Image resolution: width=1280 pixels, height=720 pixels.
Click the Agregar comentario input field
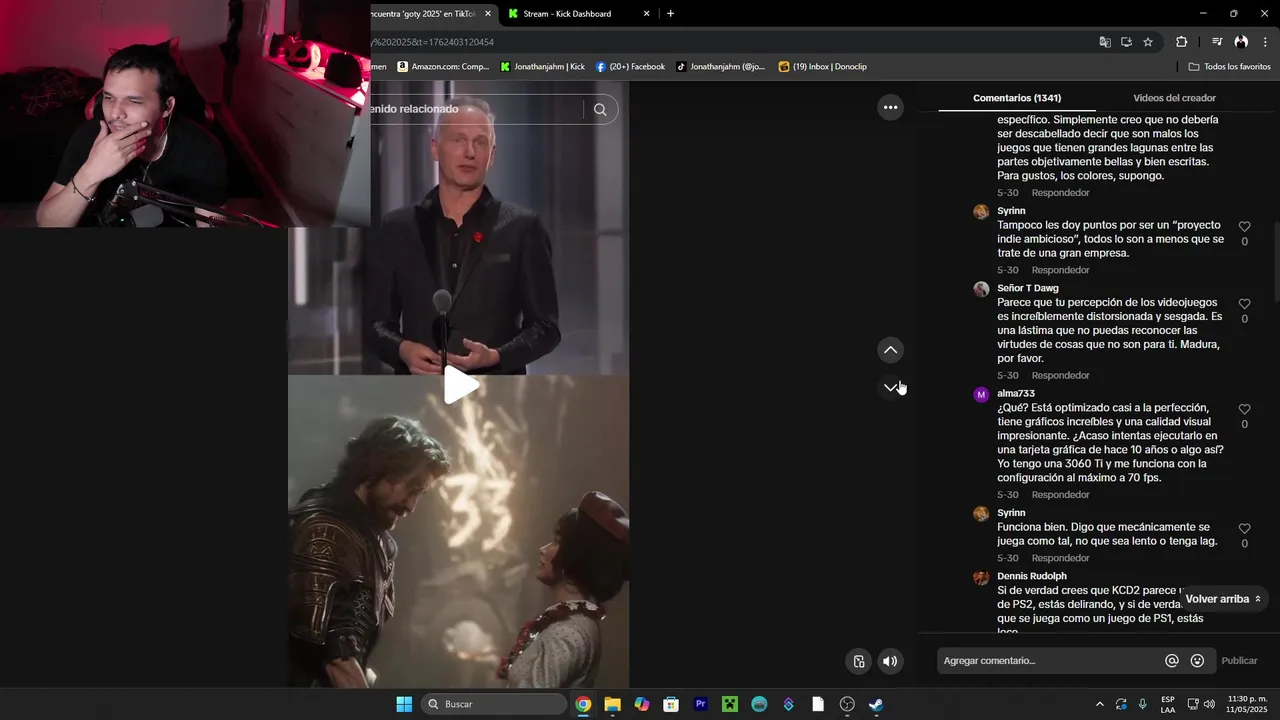click(1048, 661)
